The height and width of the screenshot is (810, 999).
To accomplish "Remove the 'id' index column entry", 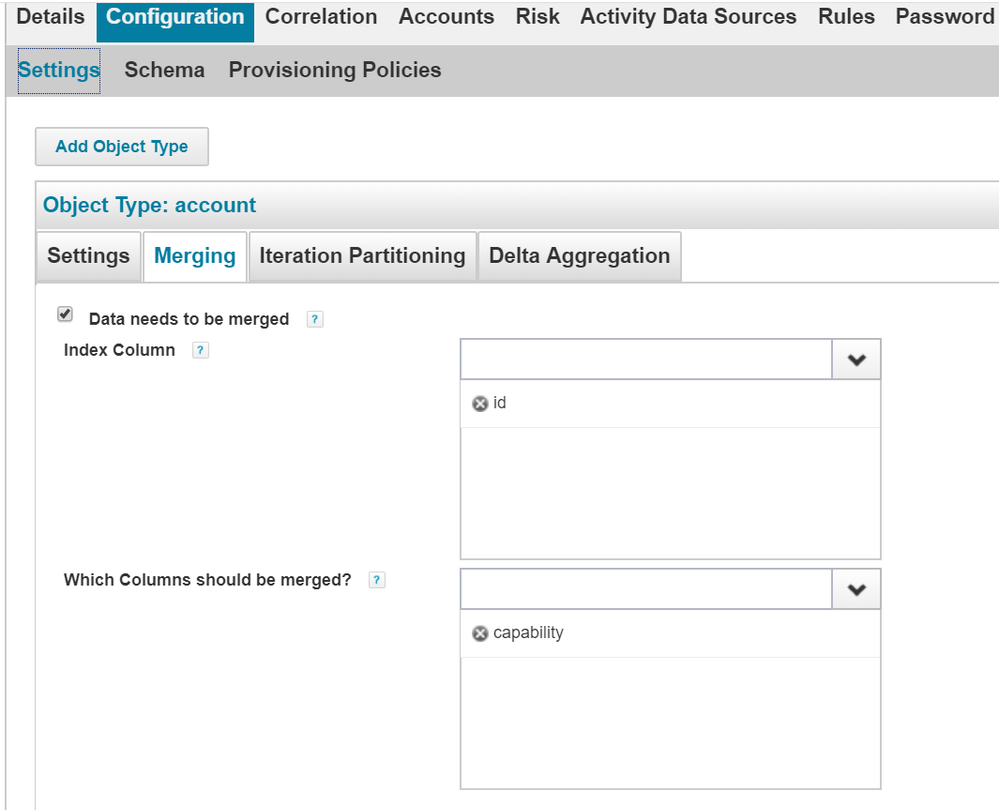I will tap(480, 404).
